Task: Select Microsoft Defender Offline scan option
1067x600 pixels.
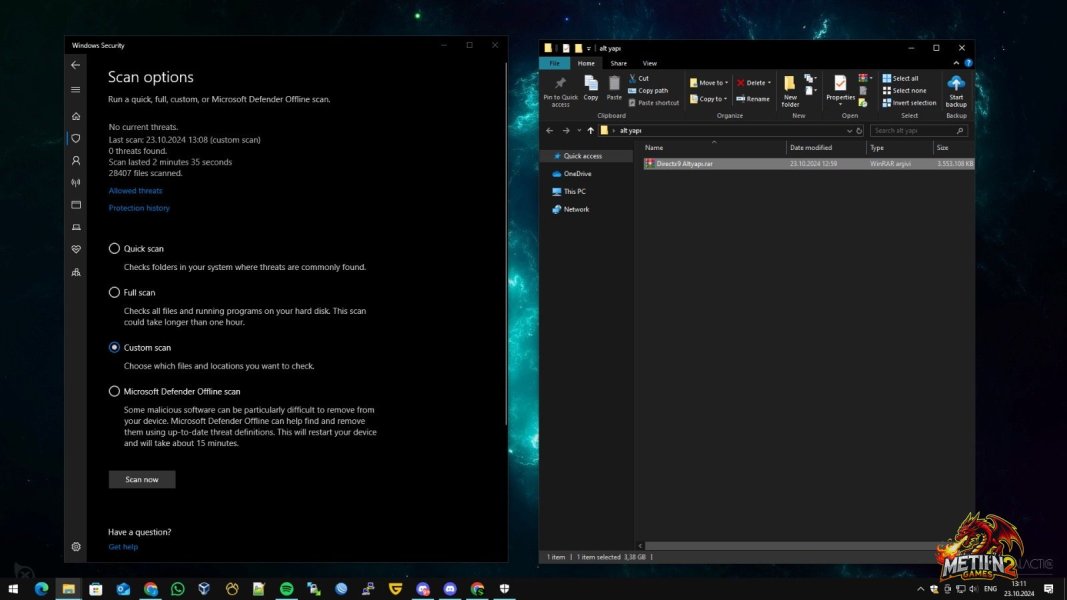Action: pyautogui.click(x=114, y=392)
